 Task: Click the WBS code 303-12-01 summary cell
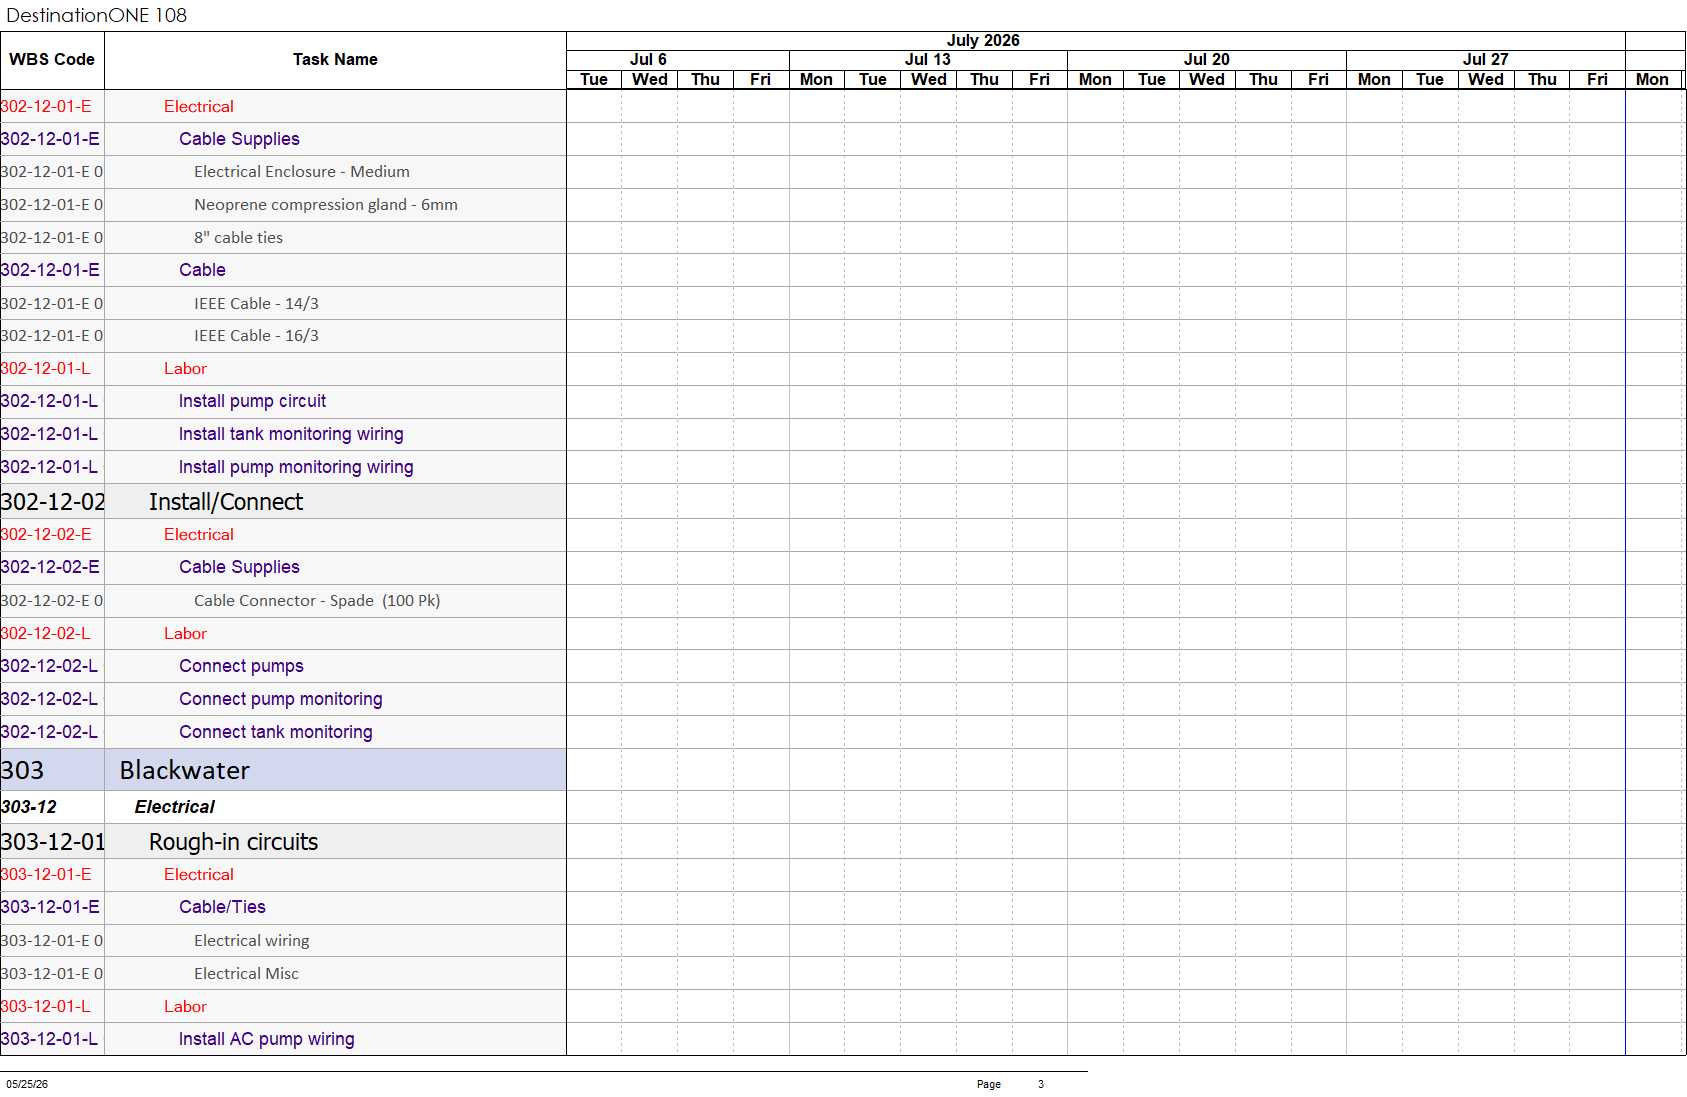[52, 842]
